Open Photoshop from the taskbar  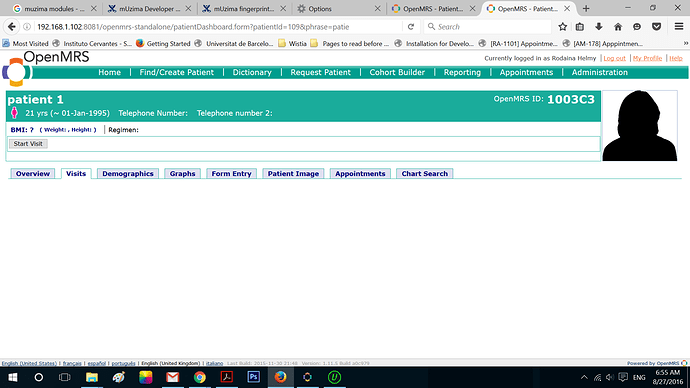[x=253, y=377]
